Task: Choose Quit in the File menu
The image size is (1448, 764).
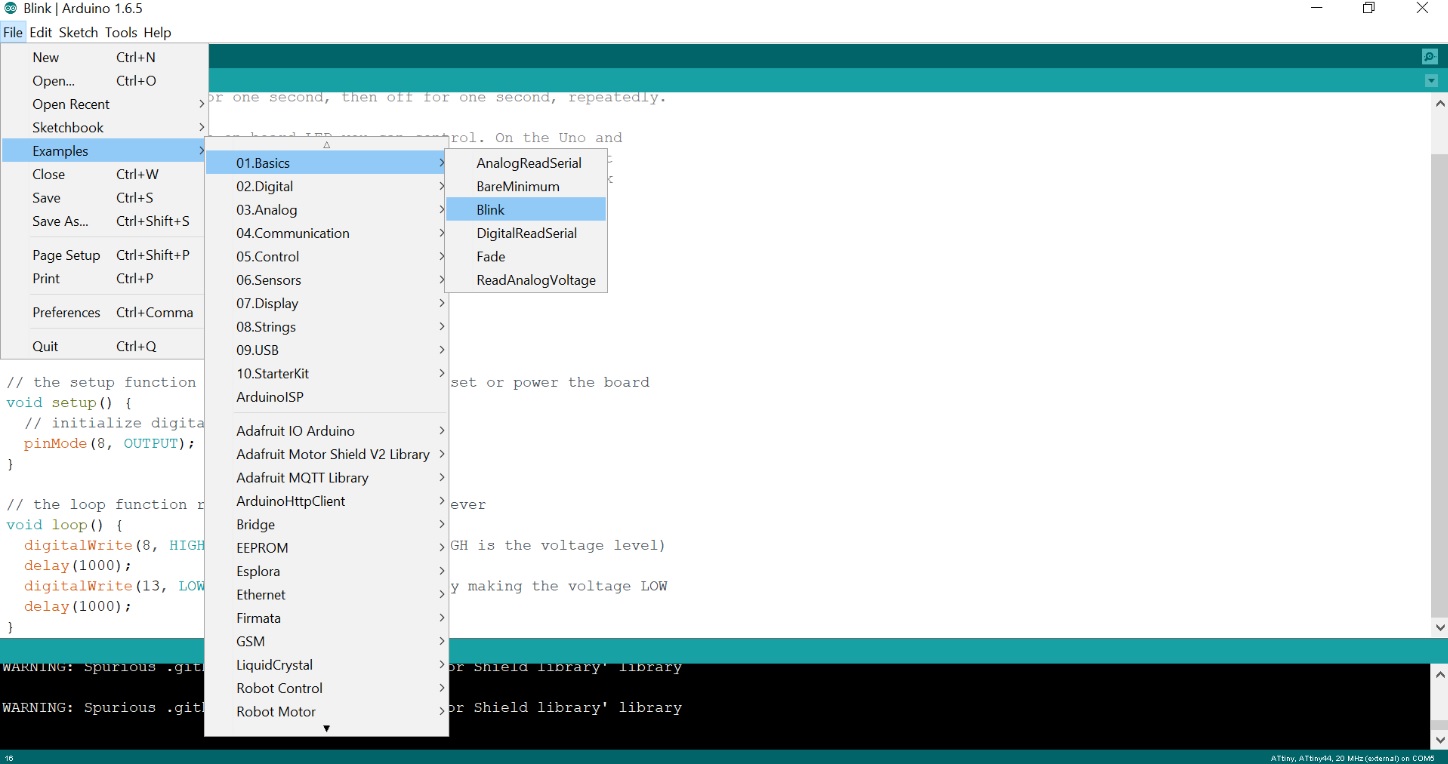Action: (x=104, y=346)
